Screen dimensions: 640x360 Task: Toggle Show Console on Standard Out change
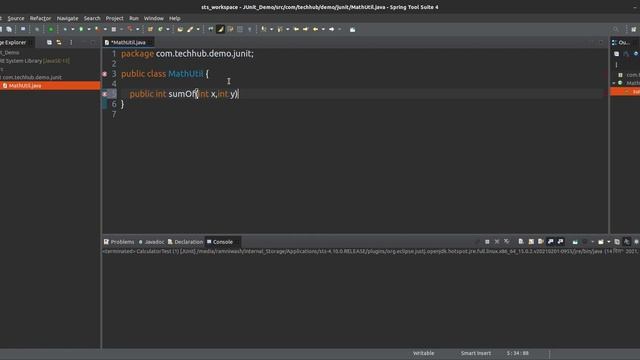[x=551, y=242]
